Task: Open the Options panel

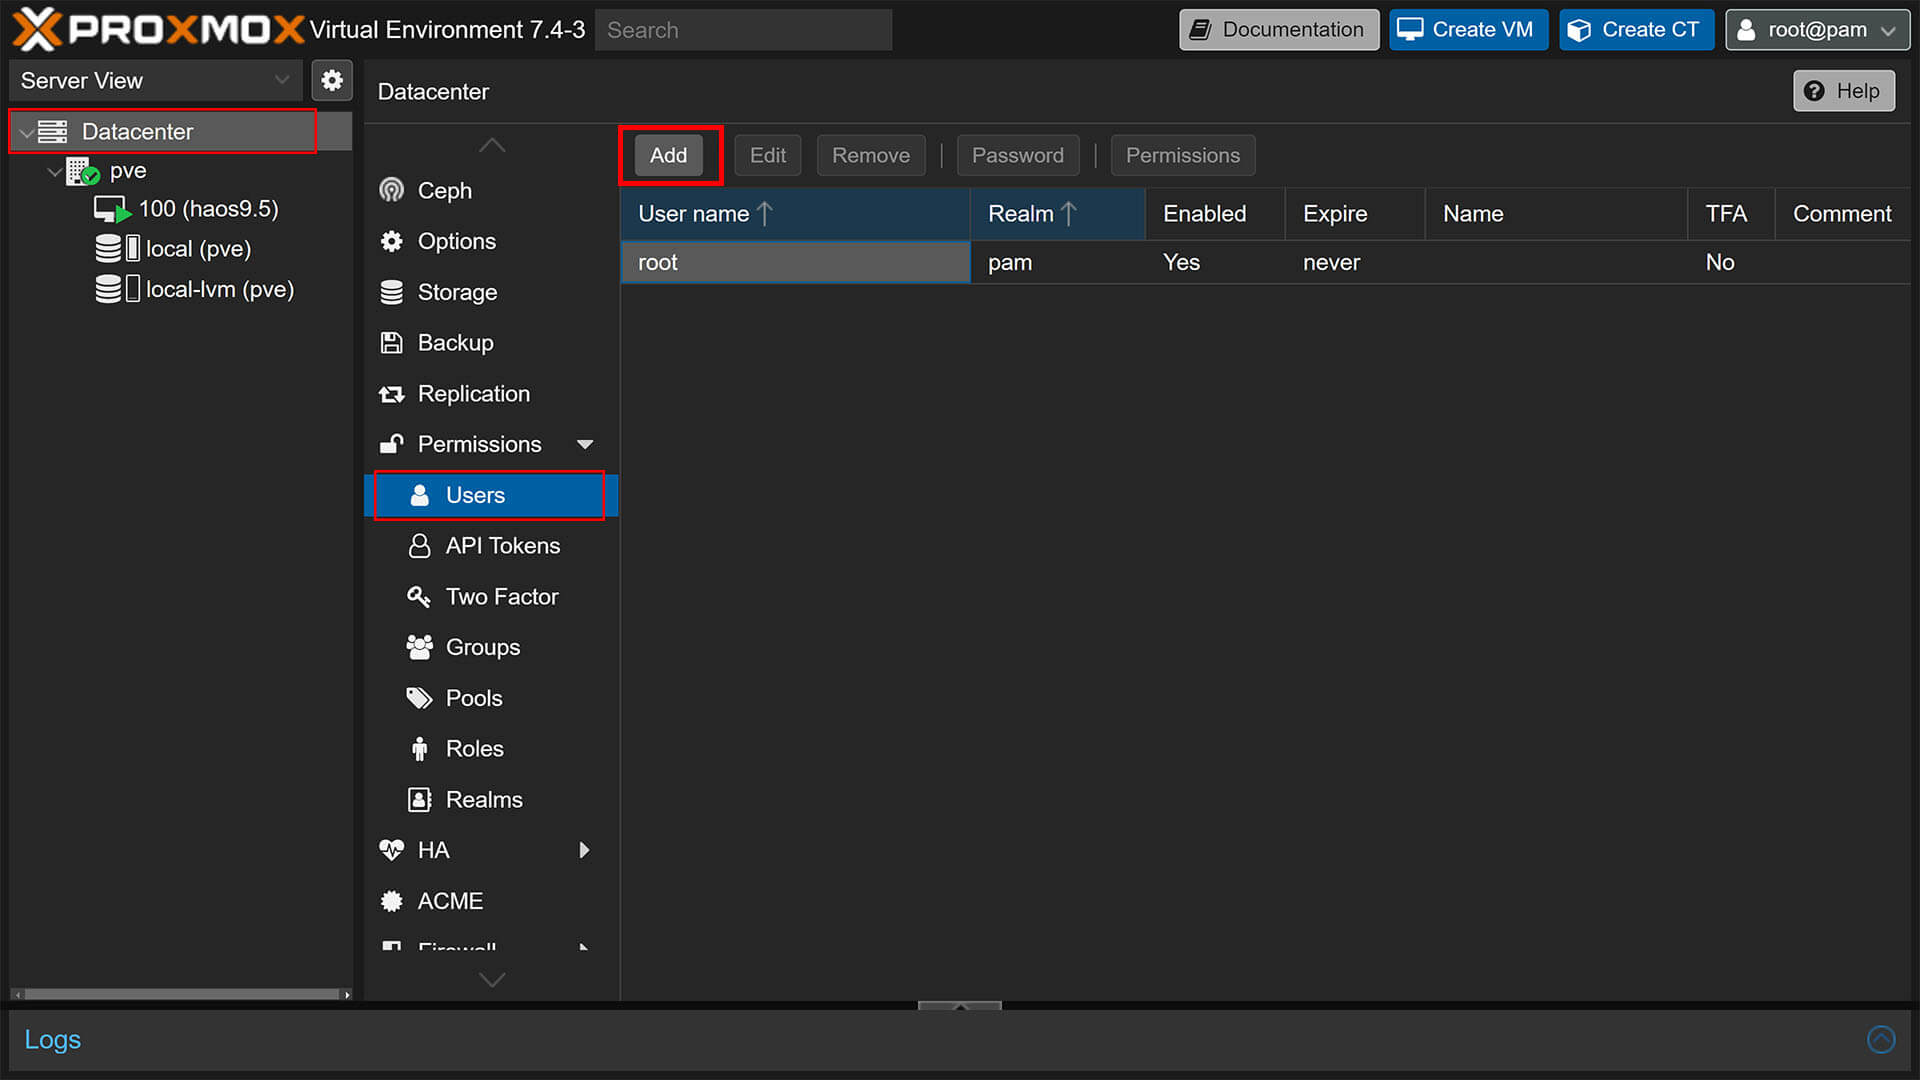Action: 456,241
